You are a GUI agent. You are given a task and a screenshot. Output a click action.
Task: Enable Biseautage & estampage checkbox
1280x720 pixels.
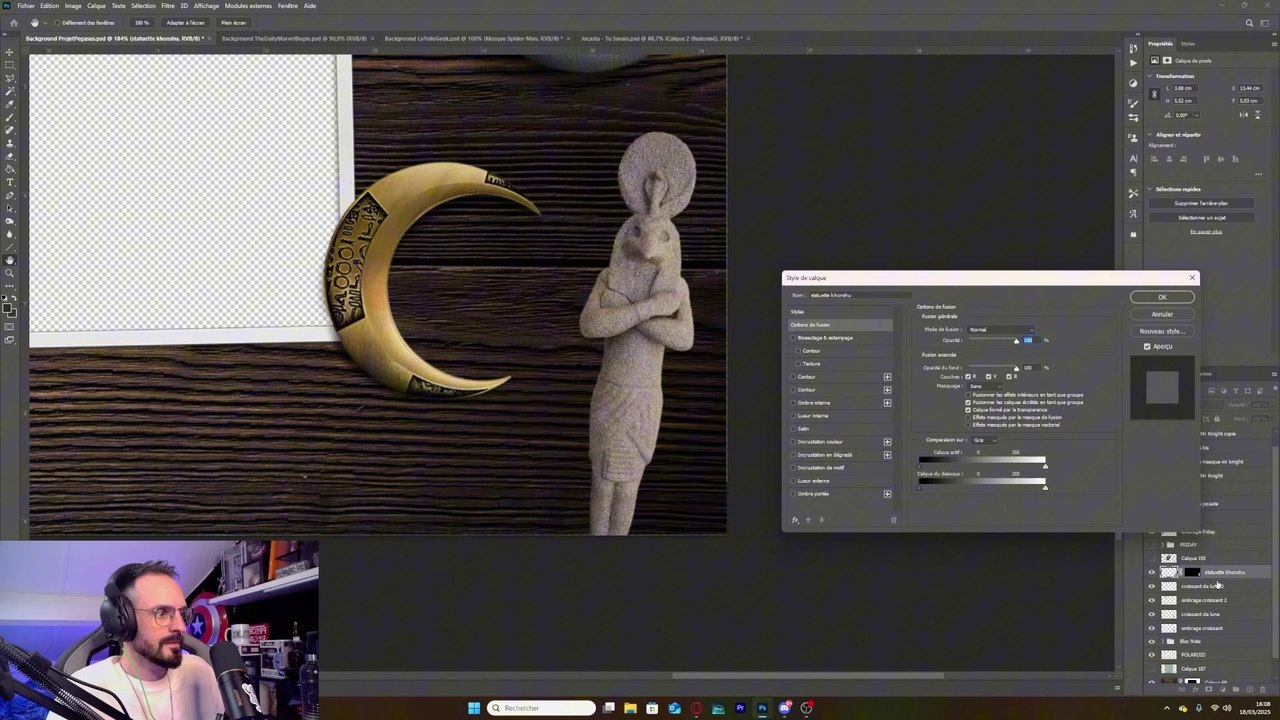(793, 338)
